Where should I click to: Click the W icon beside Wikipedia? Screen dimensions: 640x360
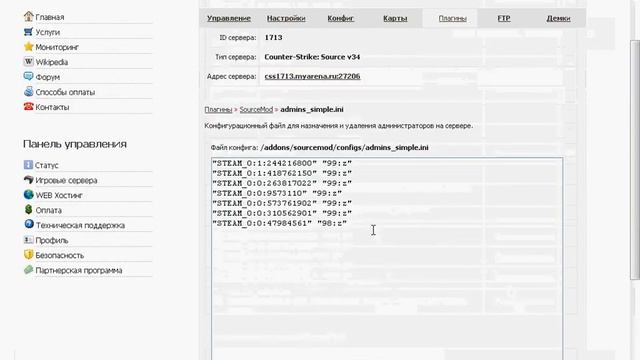(28, 62)
